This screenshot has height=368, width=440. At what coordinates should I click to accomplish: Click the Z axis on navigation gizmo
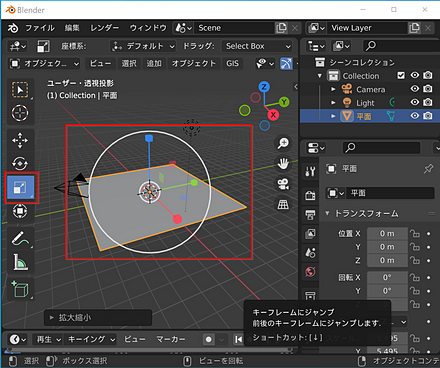pos(264,87)
